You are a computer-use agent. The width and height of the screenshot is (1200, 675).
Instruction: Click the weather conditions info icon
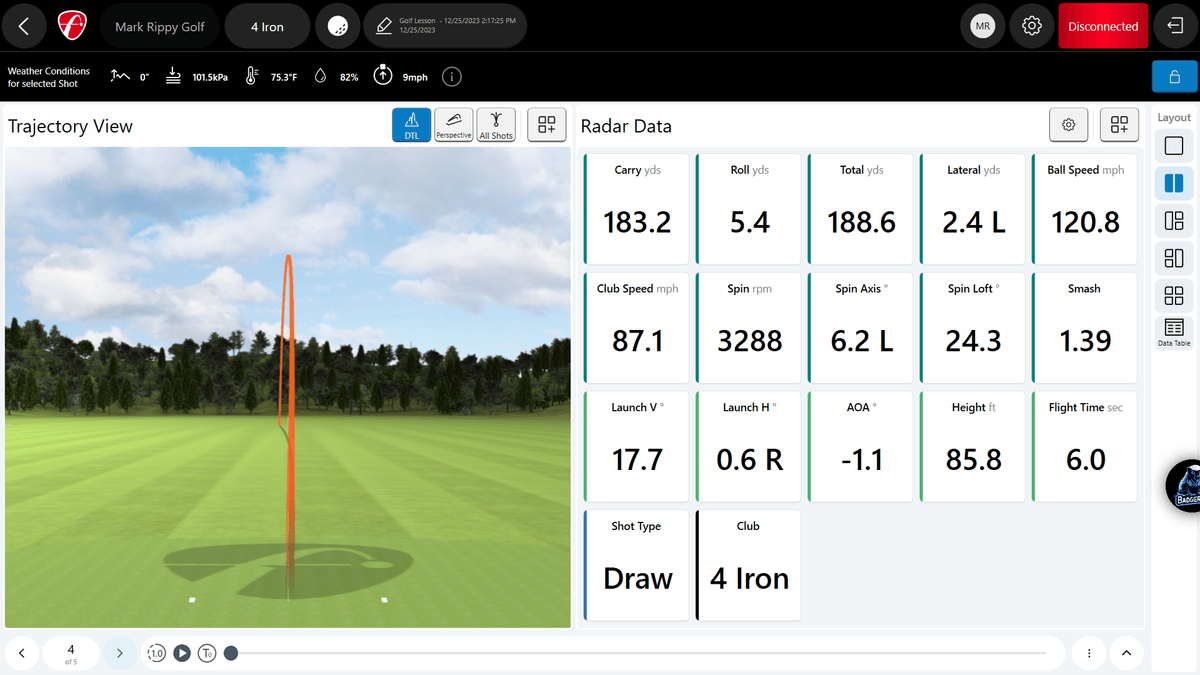point(452,77)
